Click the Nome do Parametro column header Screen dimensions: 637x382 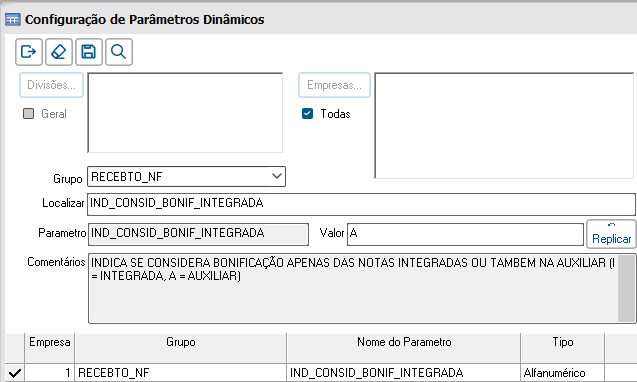pyautogui.click(x=404, y=342)
